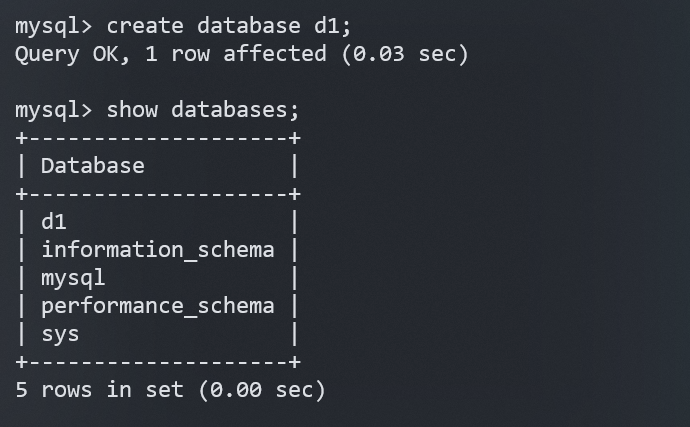Click the "5 rows in set" summary

point(100,390)
